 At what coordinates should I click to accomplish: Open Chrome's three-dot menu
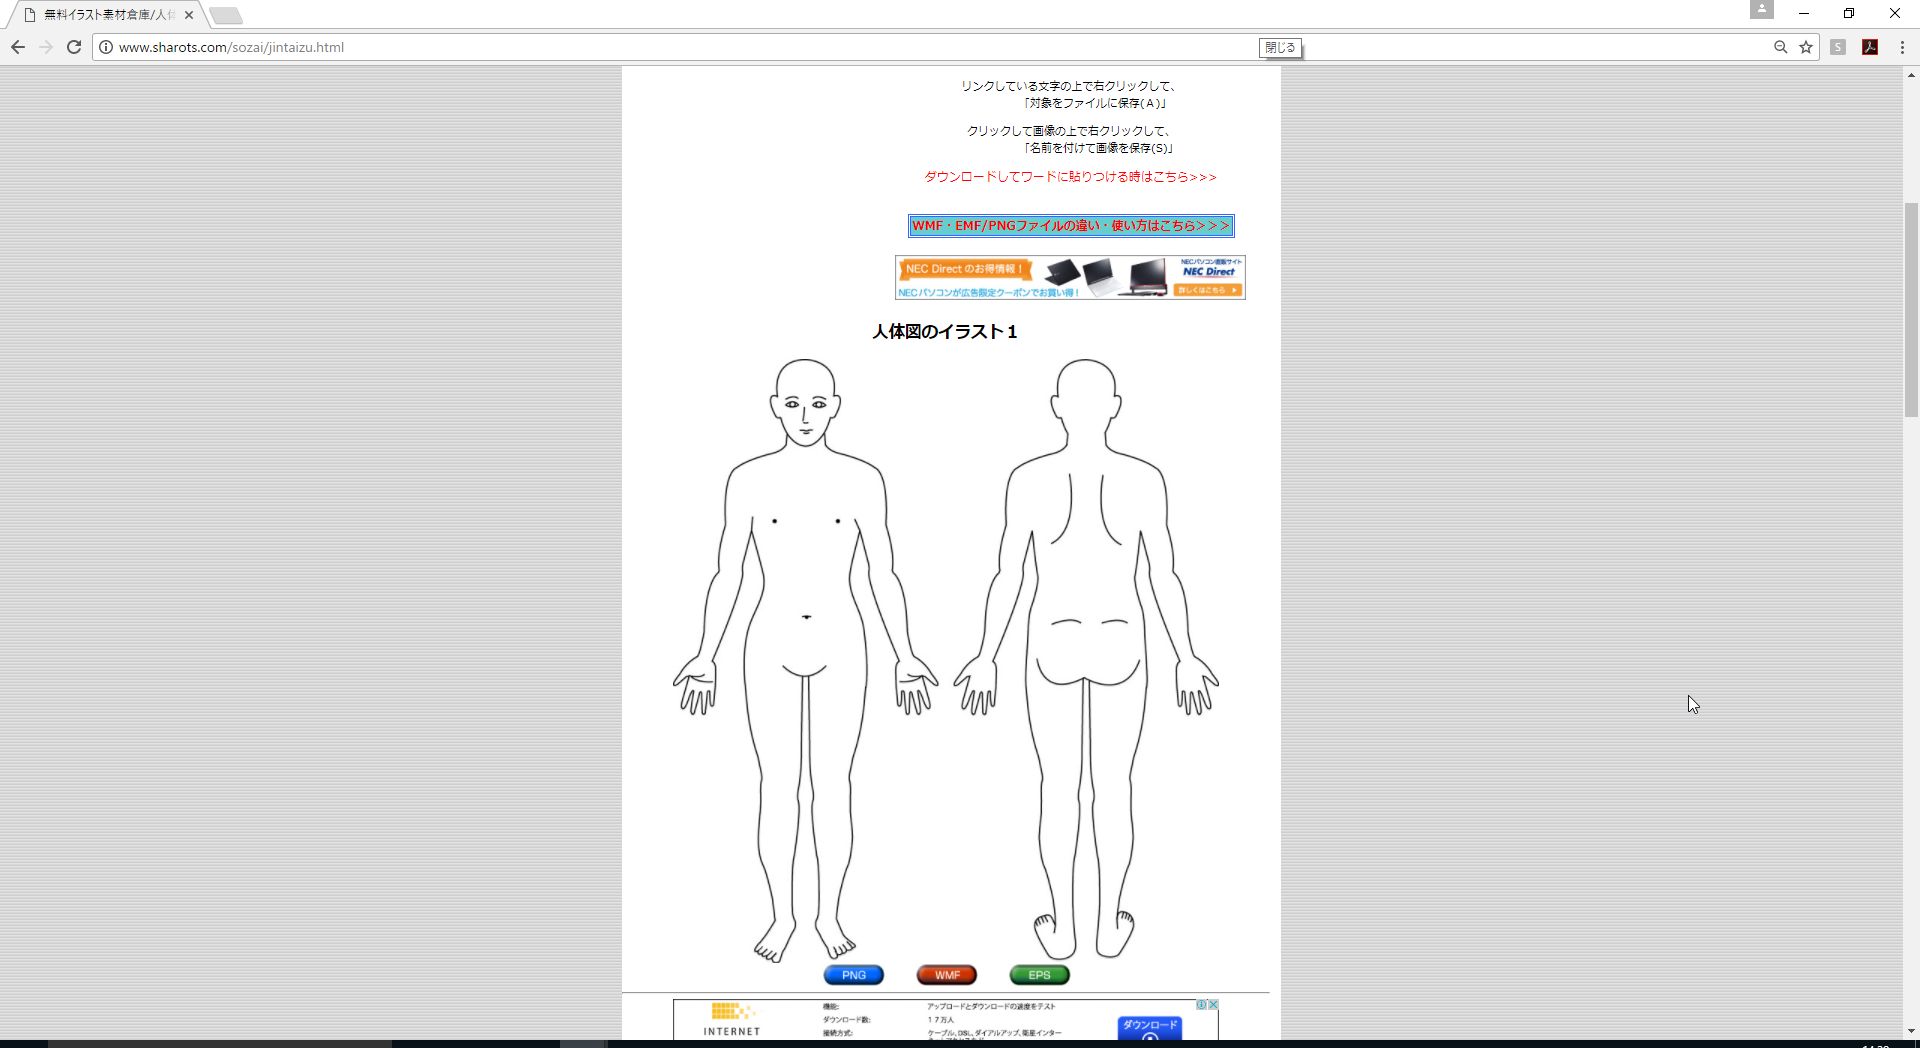(1902, 47)
